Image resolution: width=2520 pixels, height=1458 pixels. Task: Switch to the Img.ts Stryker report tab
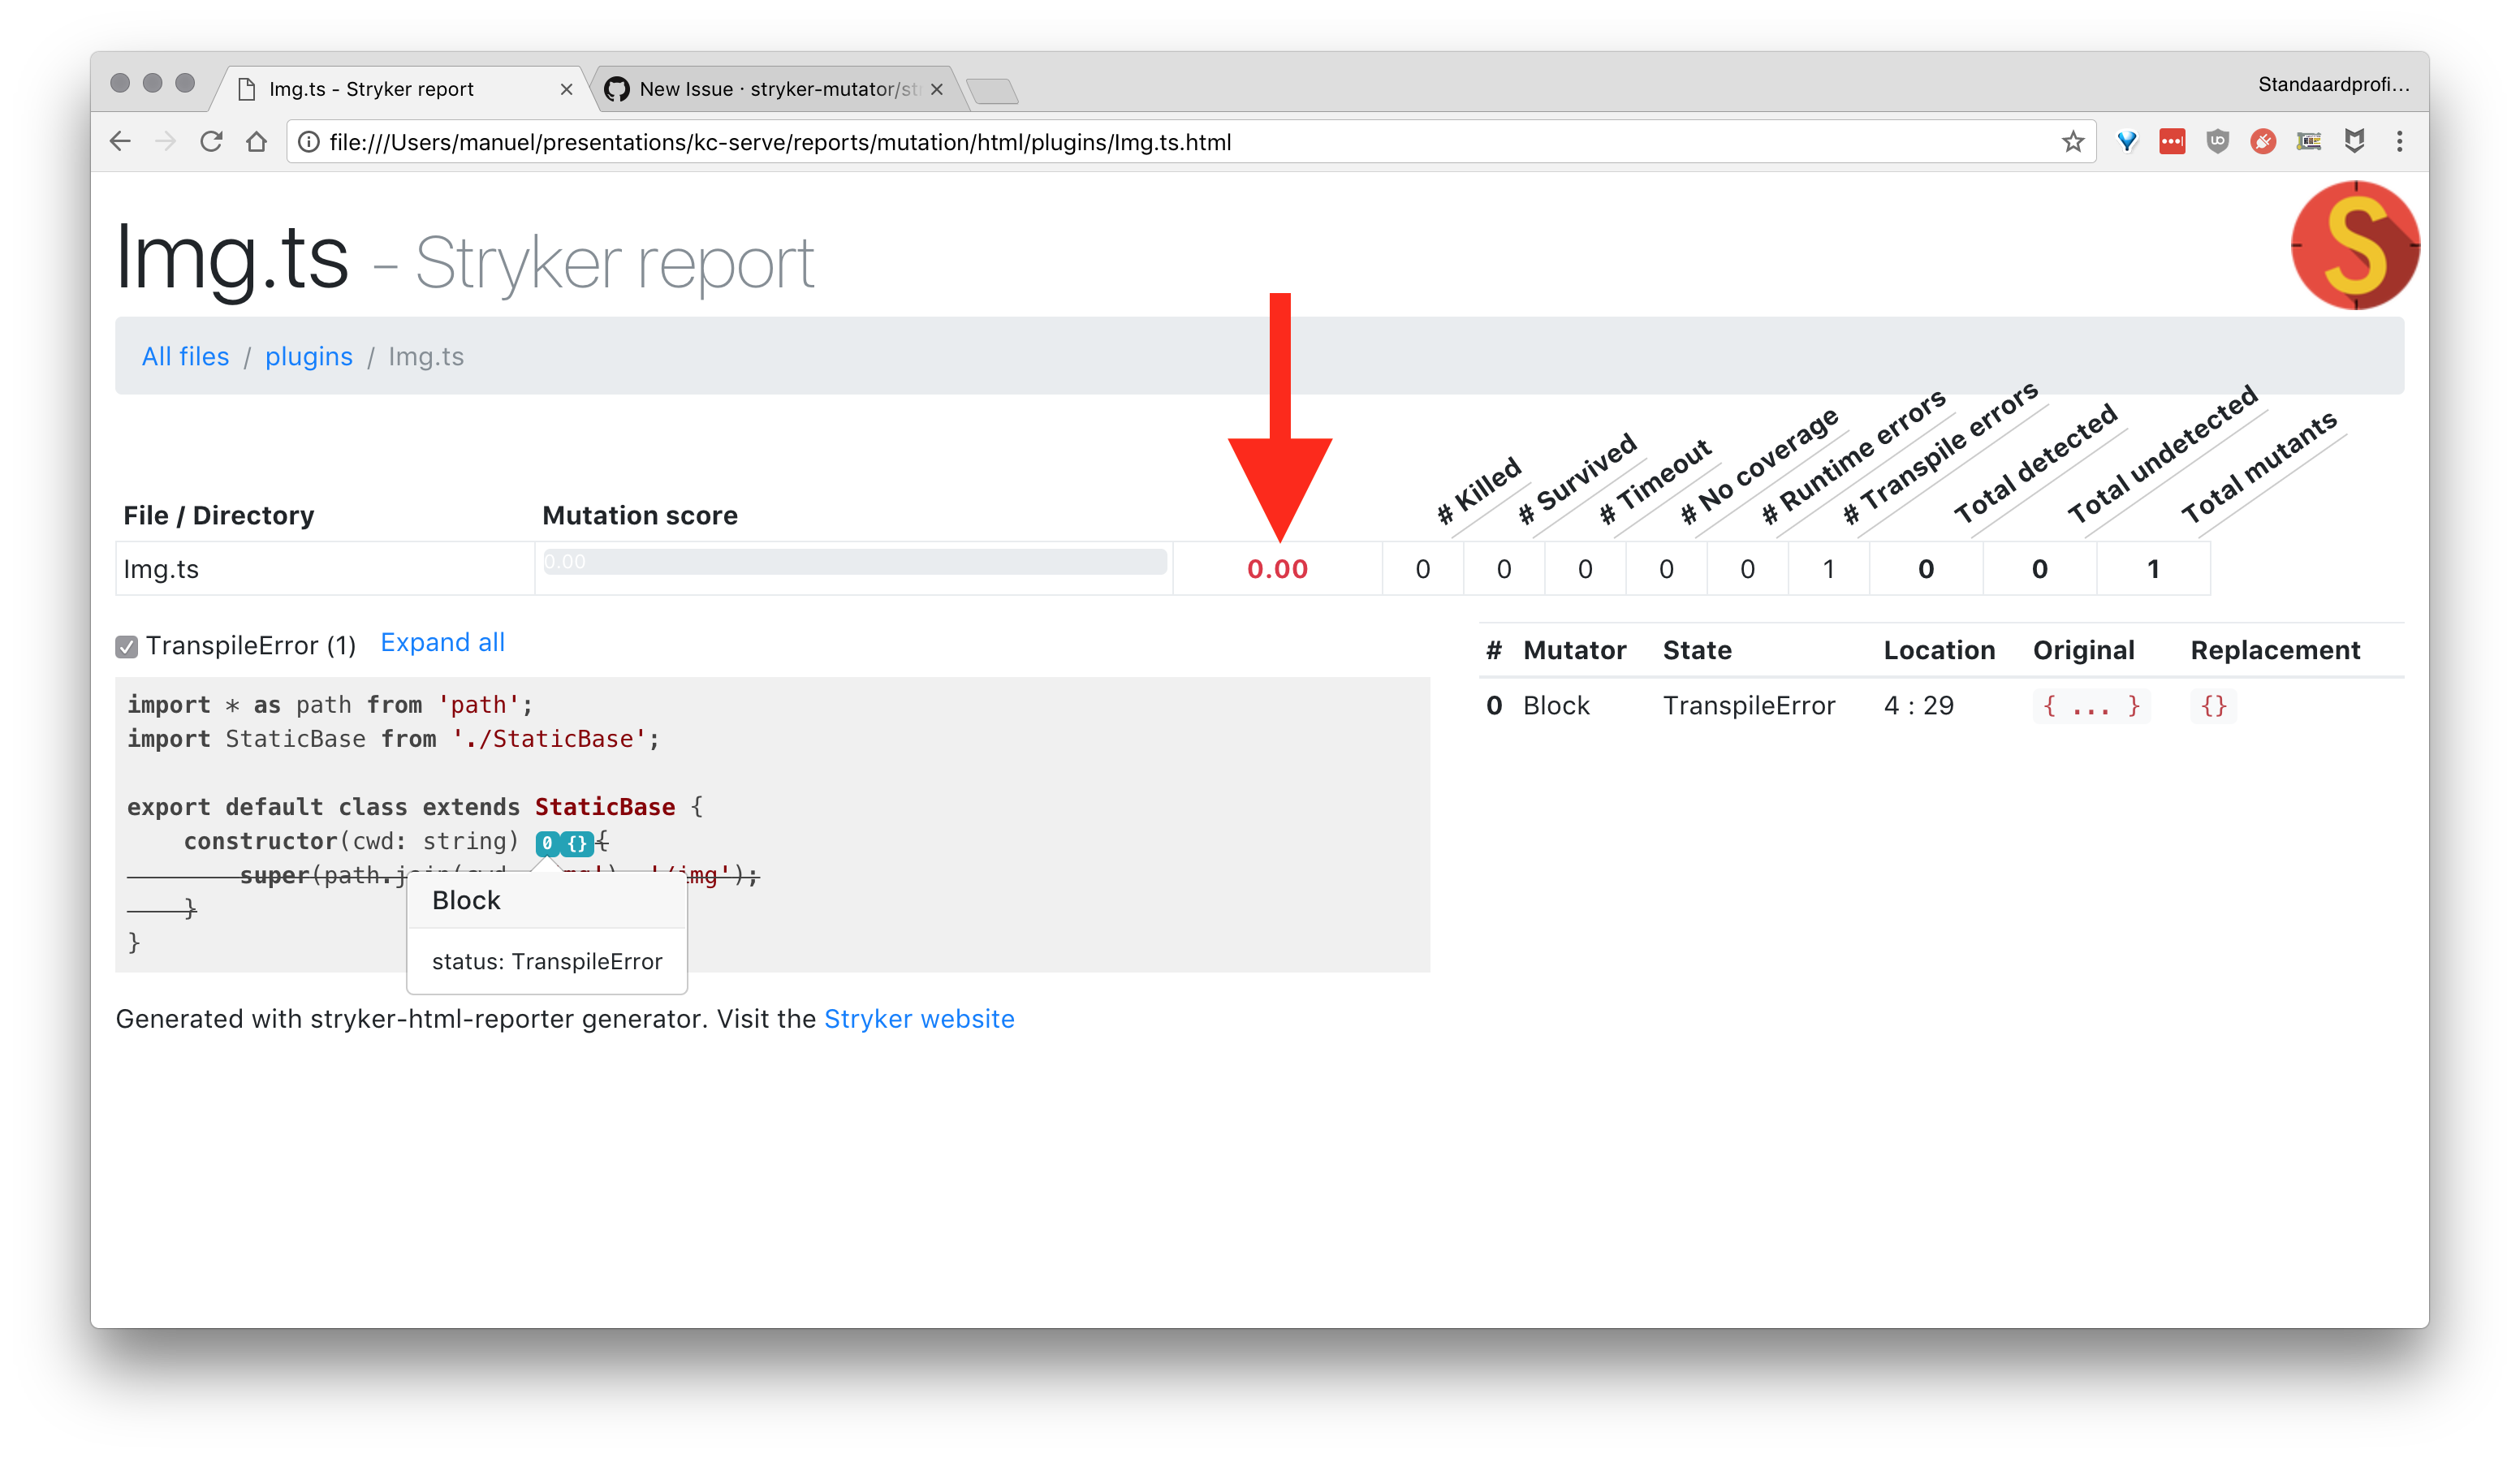point(400,89)
